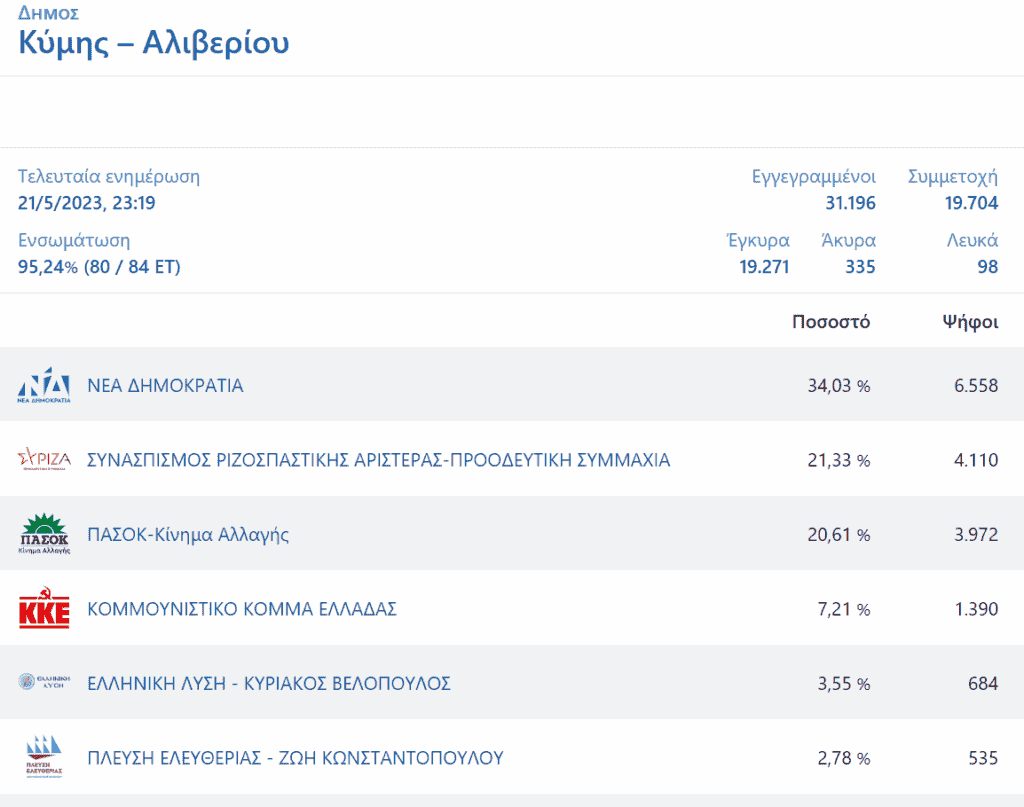Click the Κύμης – Αλιβερίου municipality title
Viewport: 1024px width, 807px height.
click(x=154, y=43)
